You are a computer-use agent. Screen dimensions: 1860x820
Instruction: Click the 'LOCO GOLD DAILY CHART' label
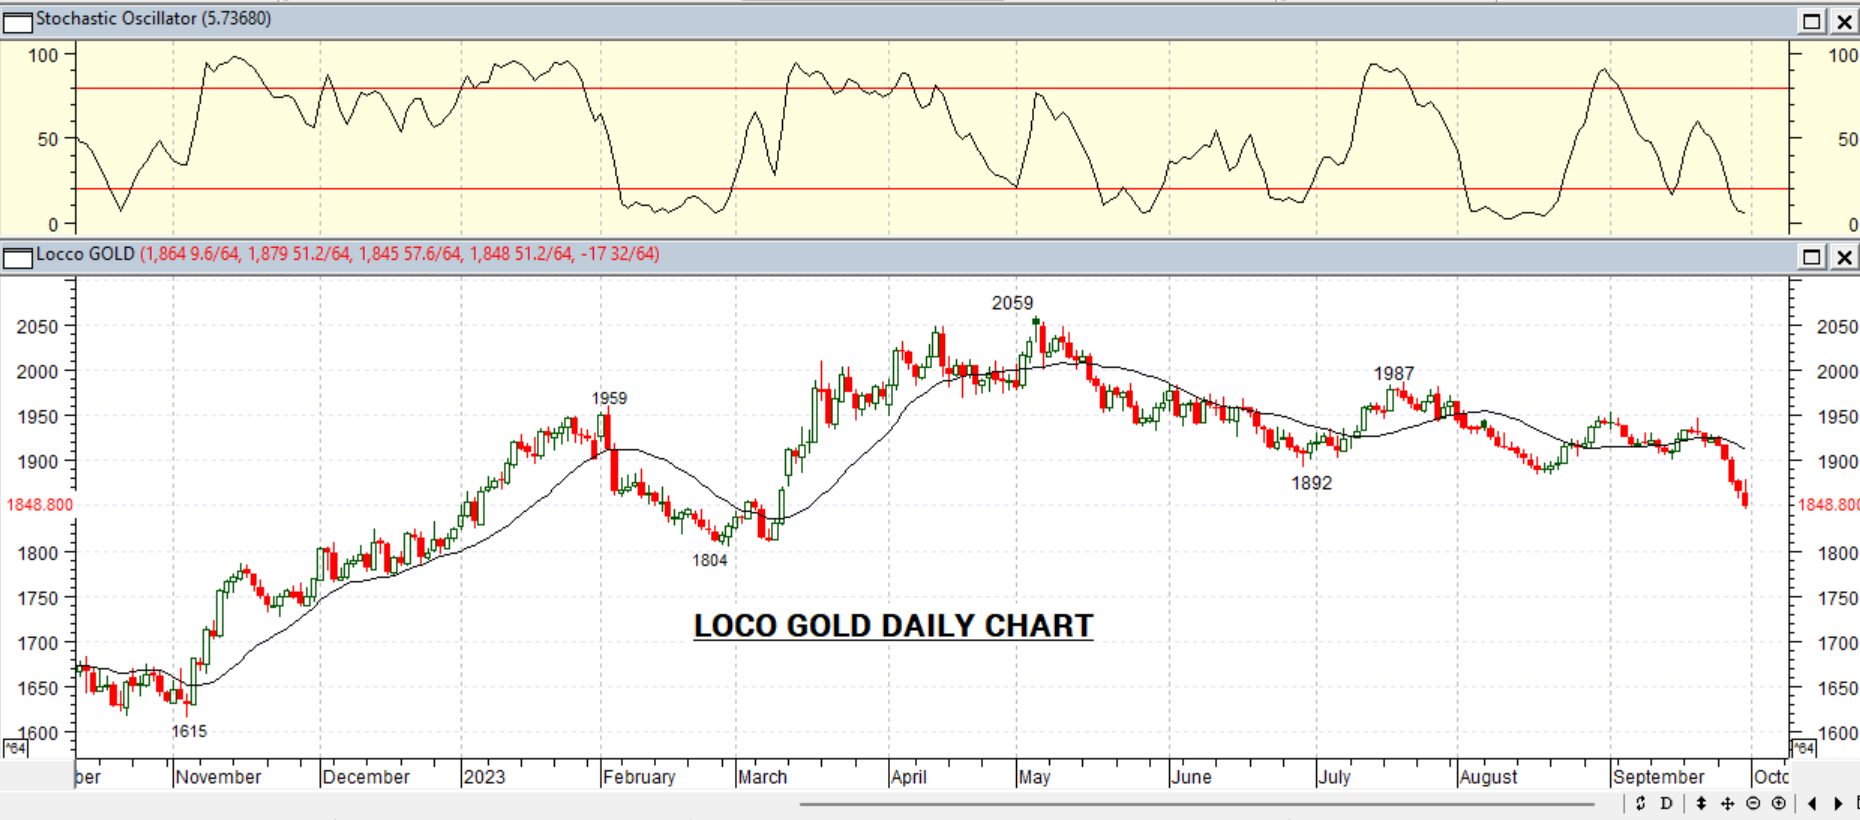(893, 626)
